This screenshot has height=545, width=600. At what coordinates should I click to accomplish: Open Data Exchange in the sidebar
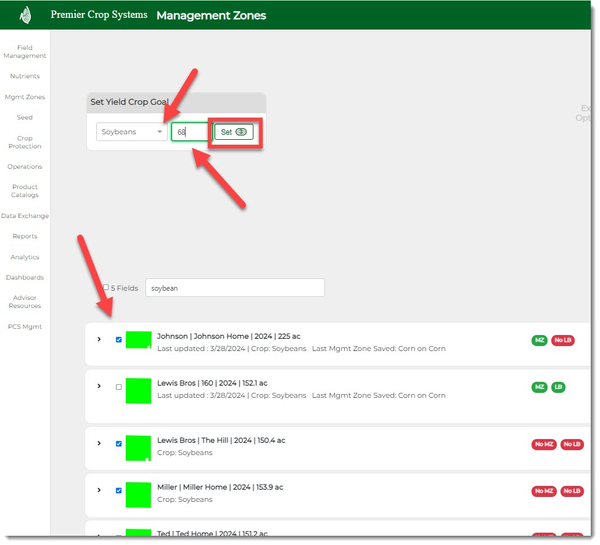[25, 216]
